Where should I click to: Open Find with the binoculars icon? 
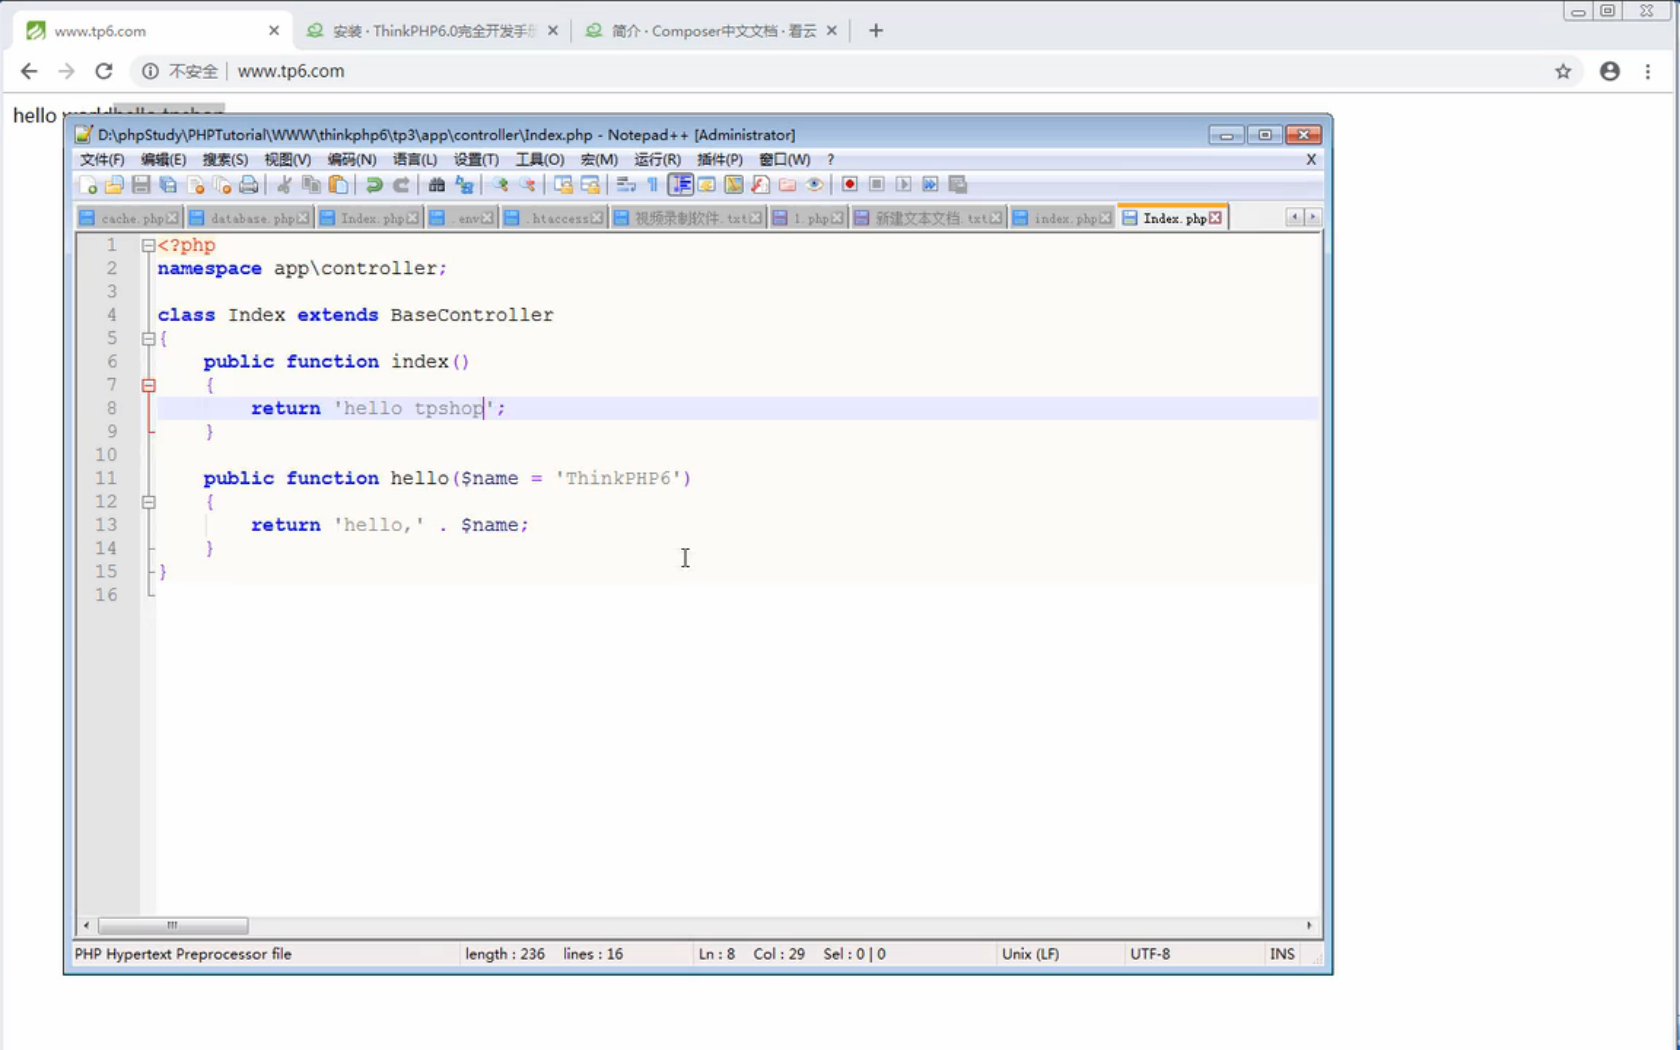pyautogui.click(x=437, y=185)
